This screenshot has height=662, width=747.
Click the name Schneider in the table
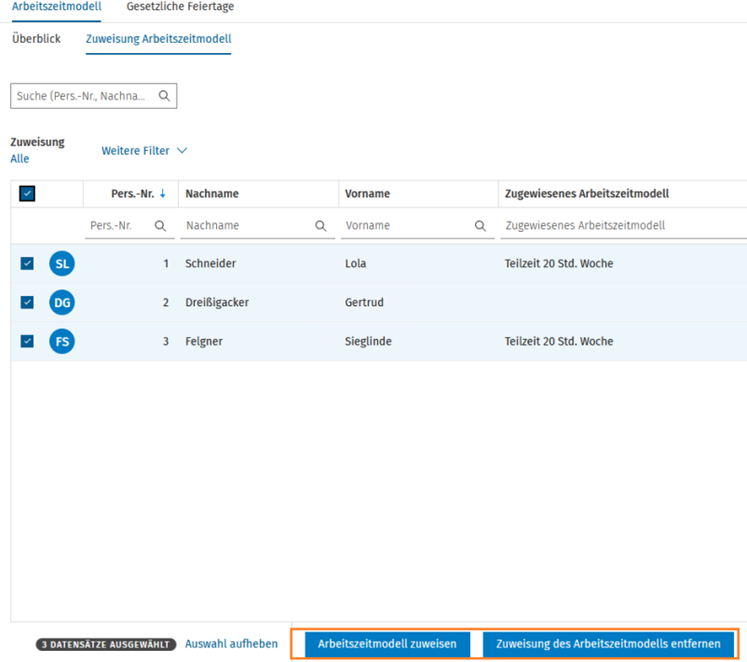click(211, 263)
